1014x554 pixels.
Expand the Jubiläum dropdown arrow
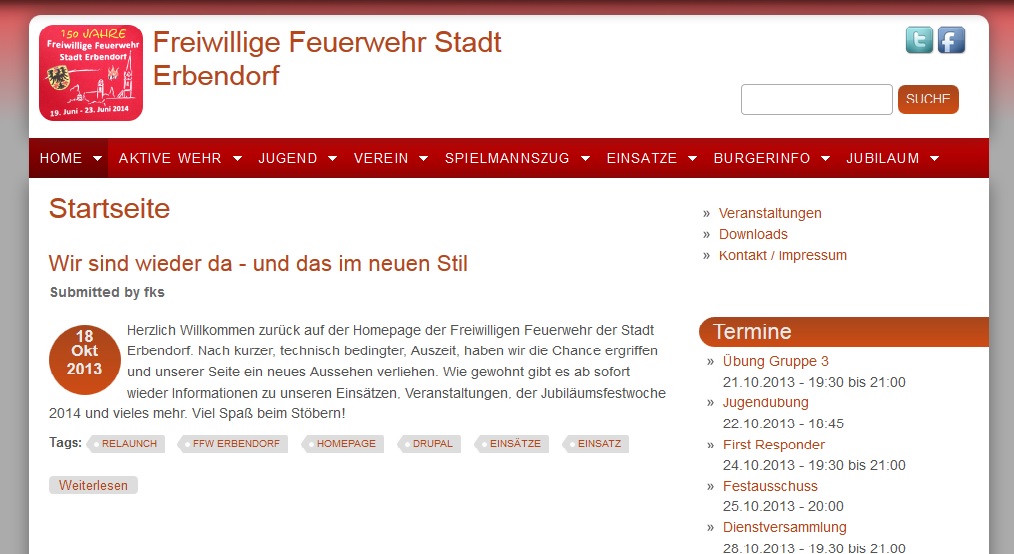pyautogui.click(x=934, y=158)
